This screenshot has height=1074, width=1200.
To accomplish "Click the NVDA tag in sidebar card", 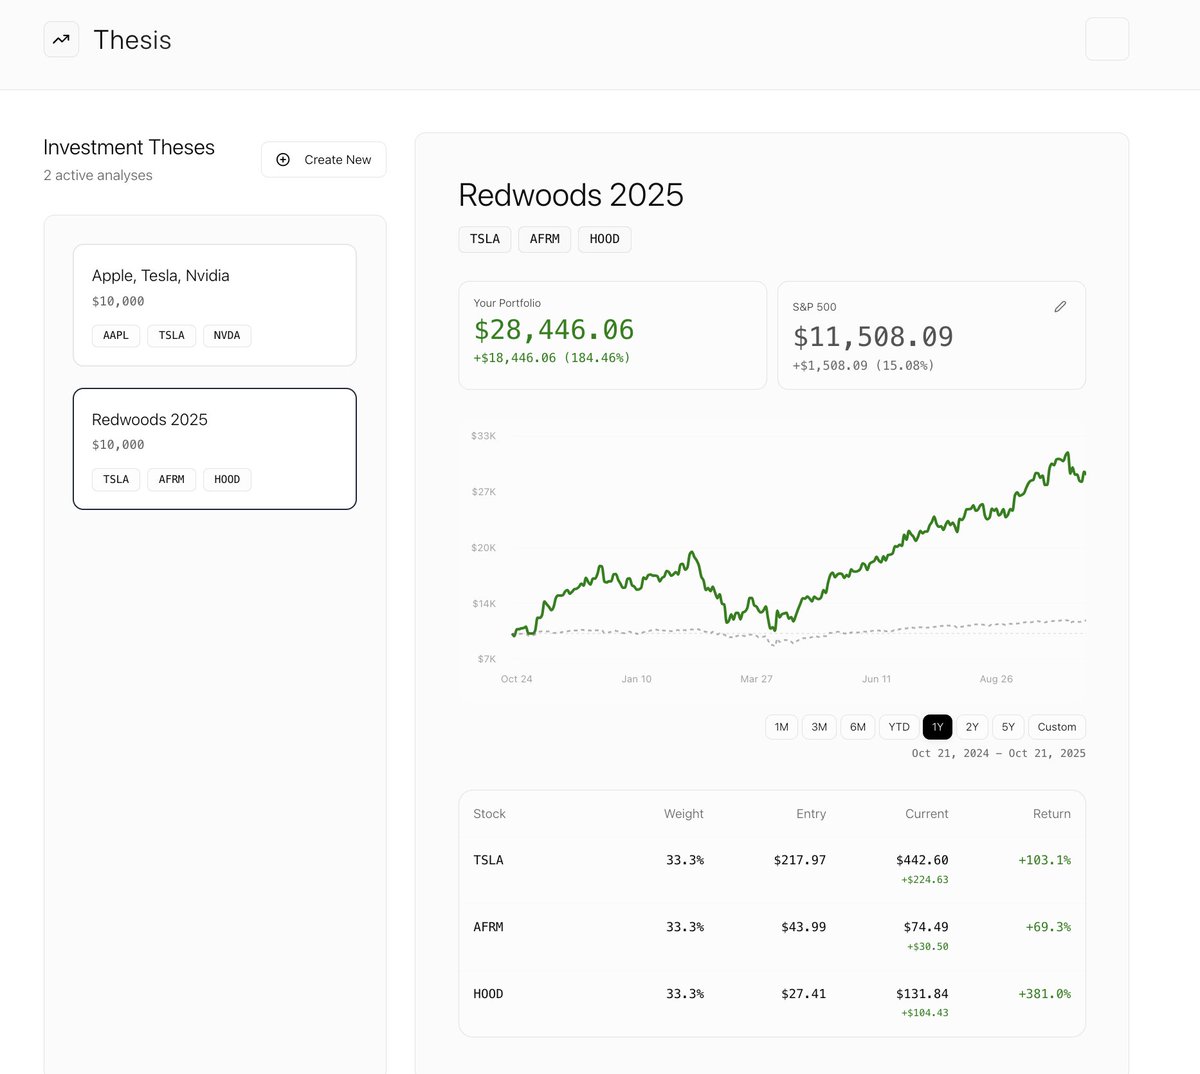I will pyautogui.click(x=227, y=336).
